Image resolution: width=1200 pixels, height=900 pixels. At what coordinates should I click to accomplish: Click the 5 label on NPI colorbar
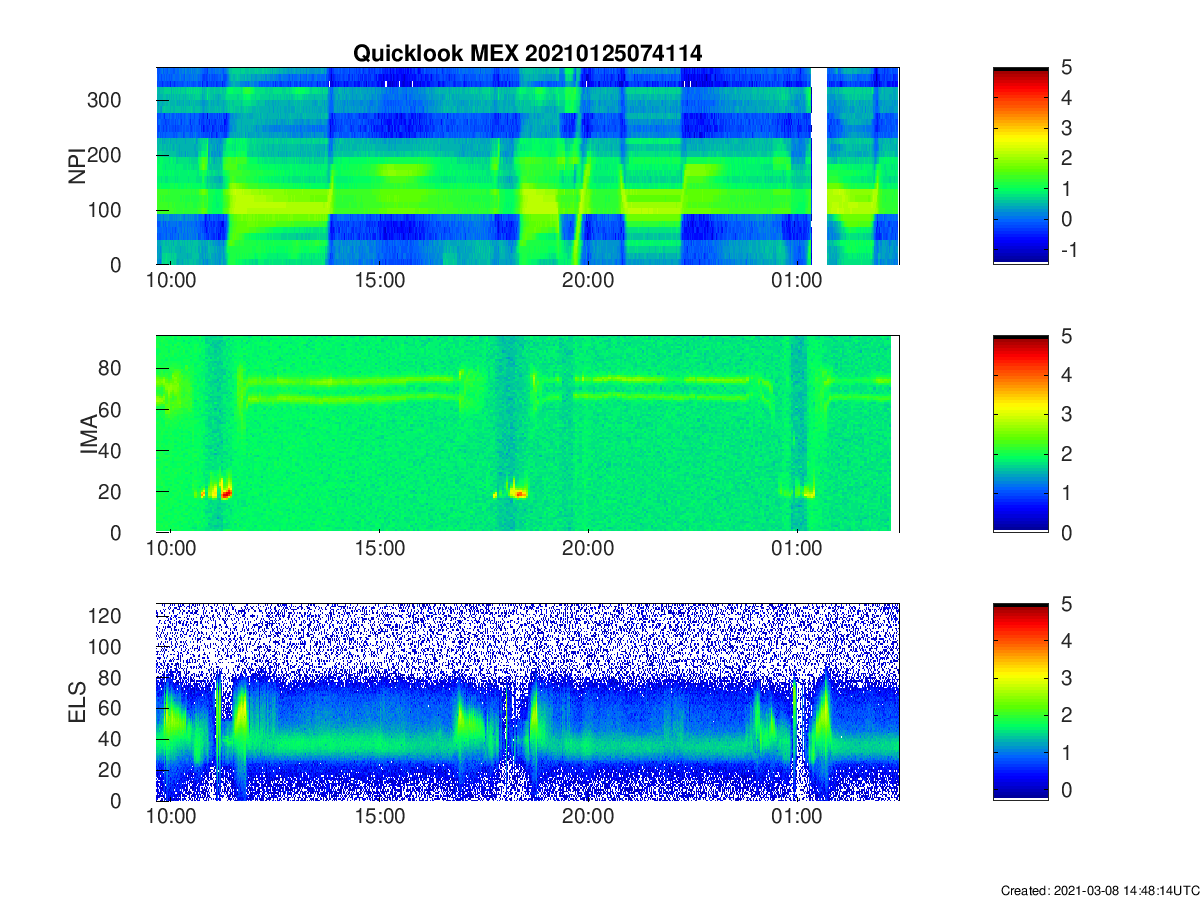tap(1065, 68)
